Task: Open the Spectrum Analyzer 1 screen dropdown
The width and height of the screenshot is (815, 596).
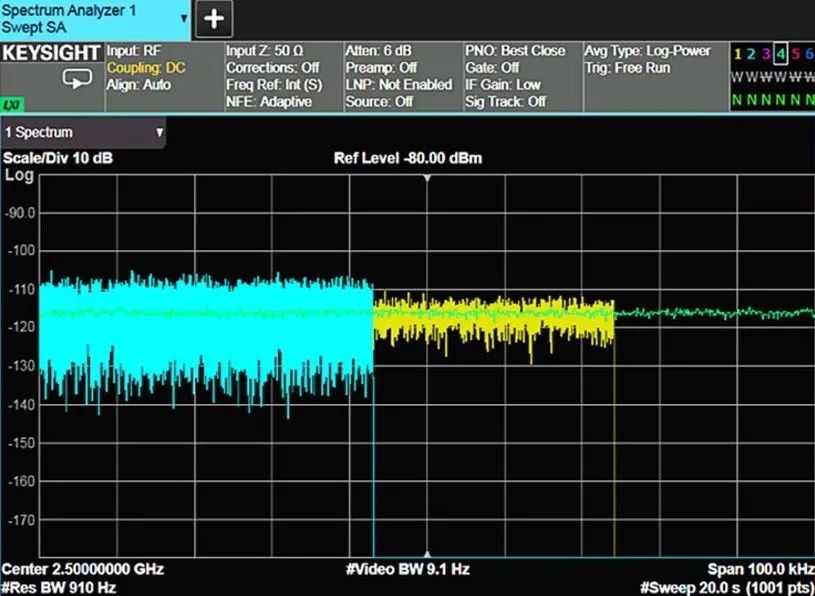Action: click(183, 18)
